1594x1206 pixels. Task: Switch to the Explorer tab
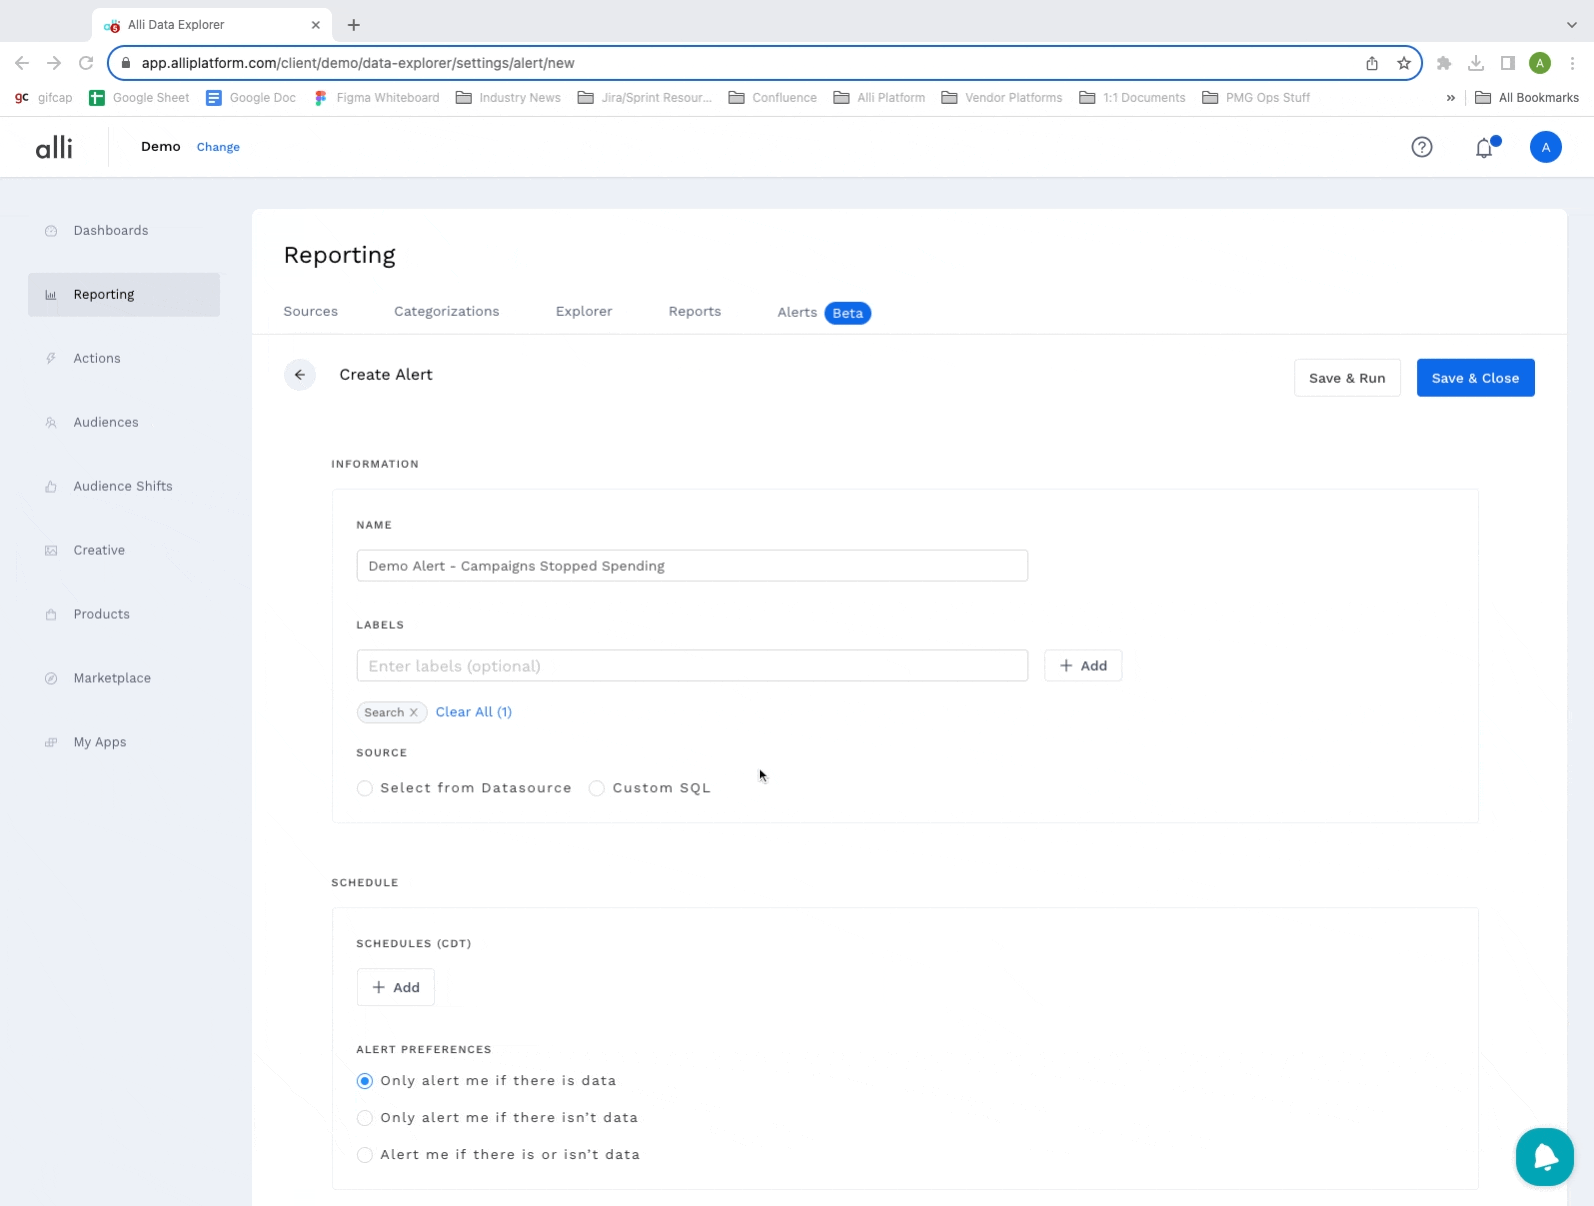click(584, 312)
